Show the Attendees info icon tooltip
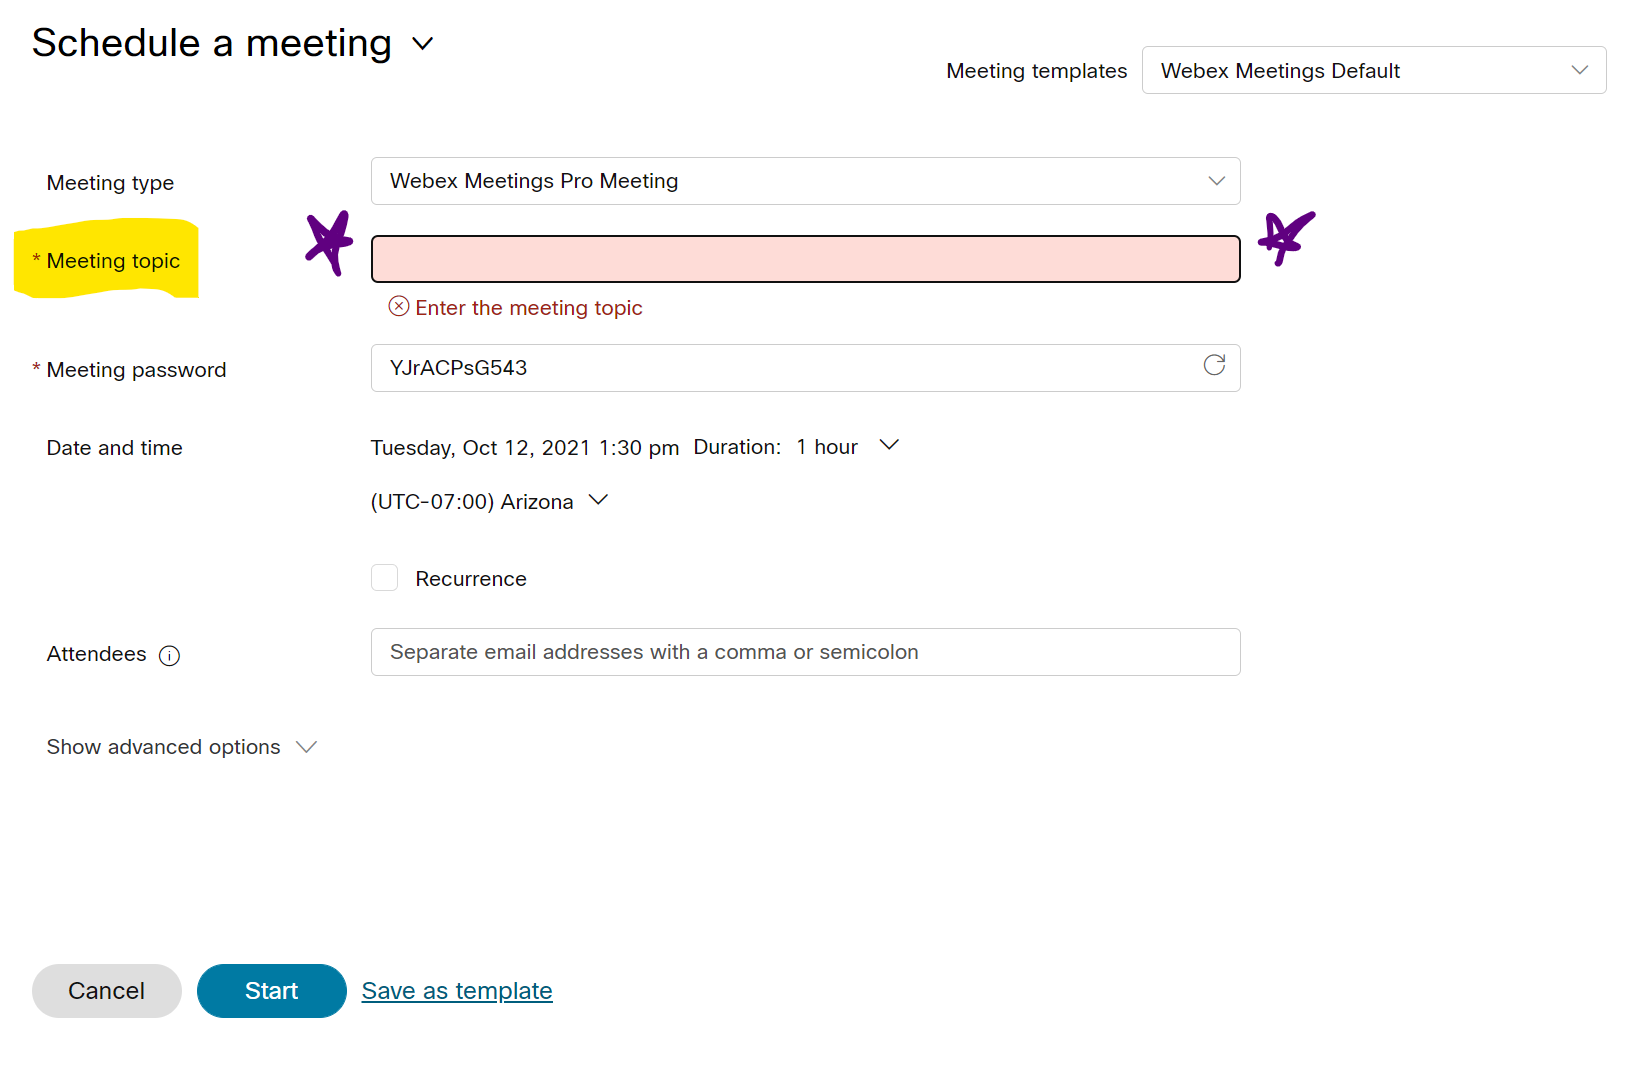1651x1077 pixels. click(170, 656)
